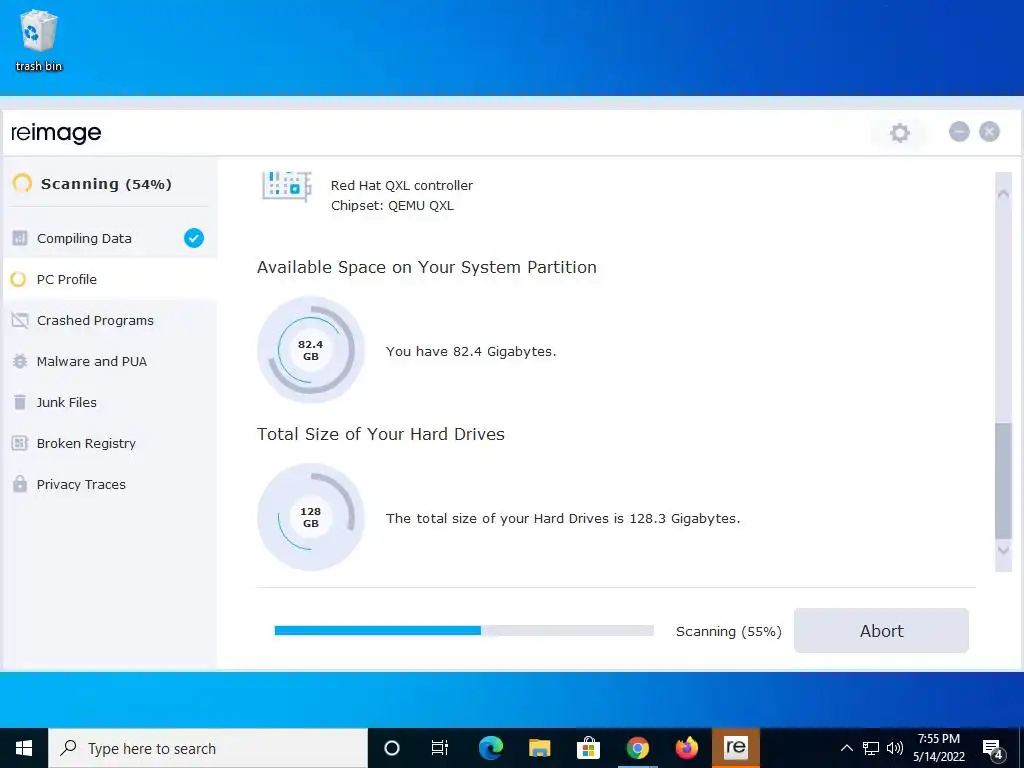The width and height of the screenshot is (1024, 768).
Task: Click the graphics card icon
Action: (287, 185)
